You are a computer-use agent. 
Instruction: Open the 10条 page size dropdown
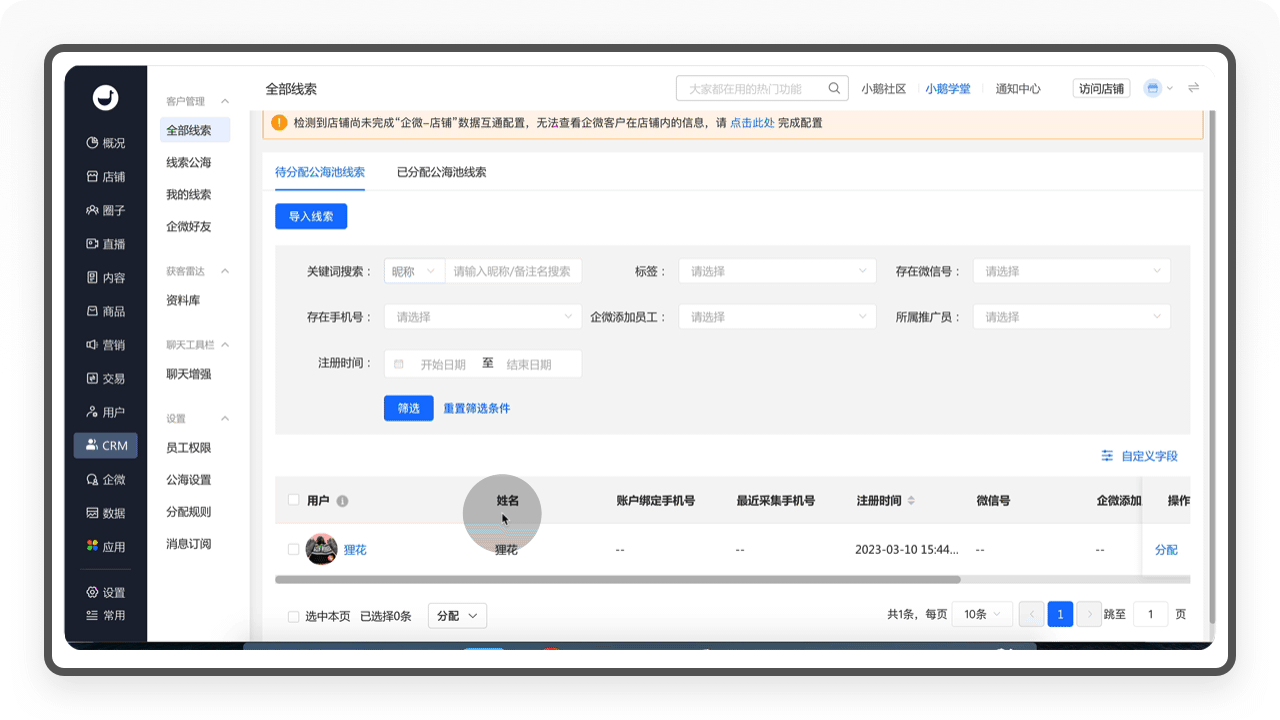pyautogui.click(x=982, y=615)
